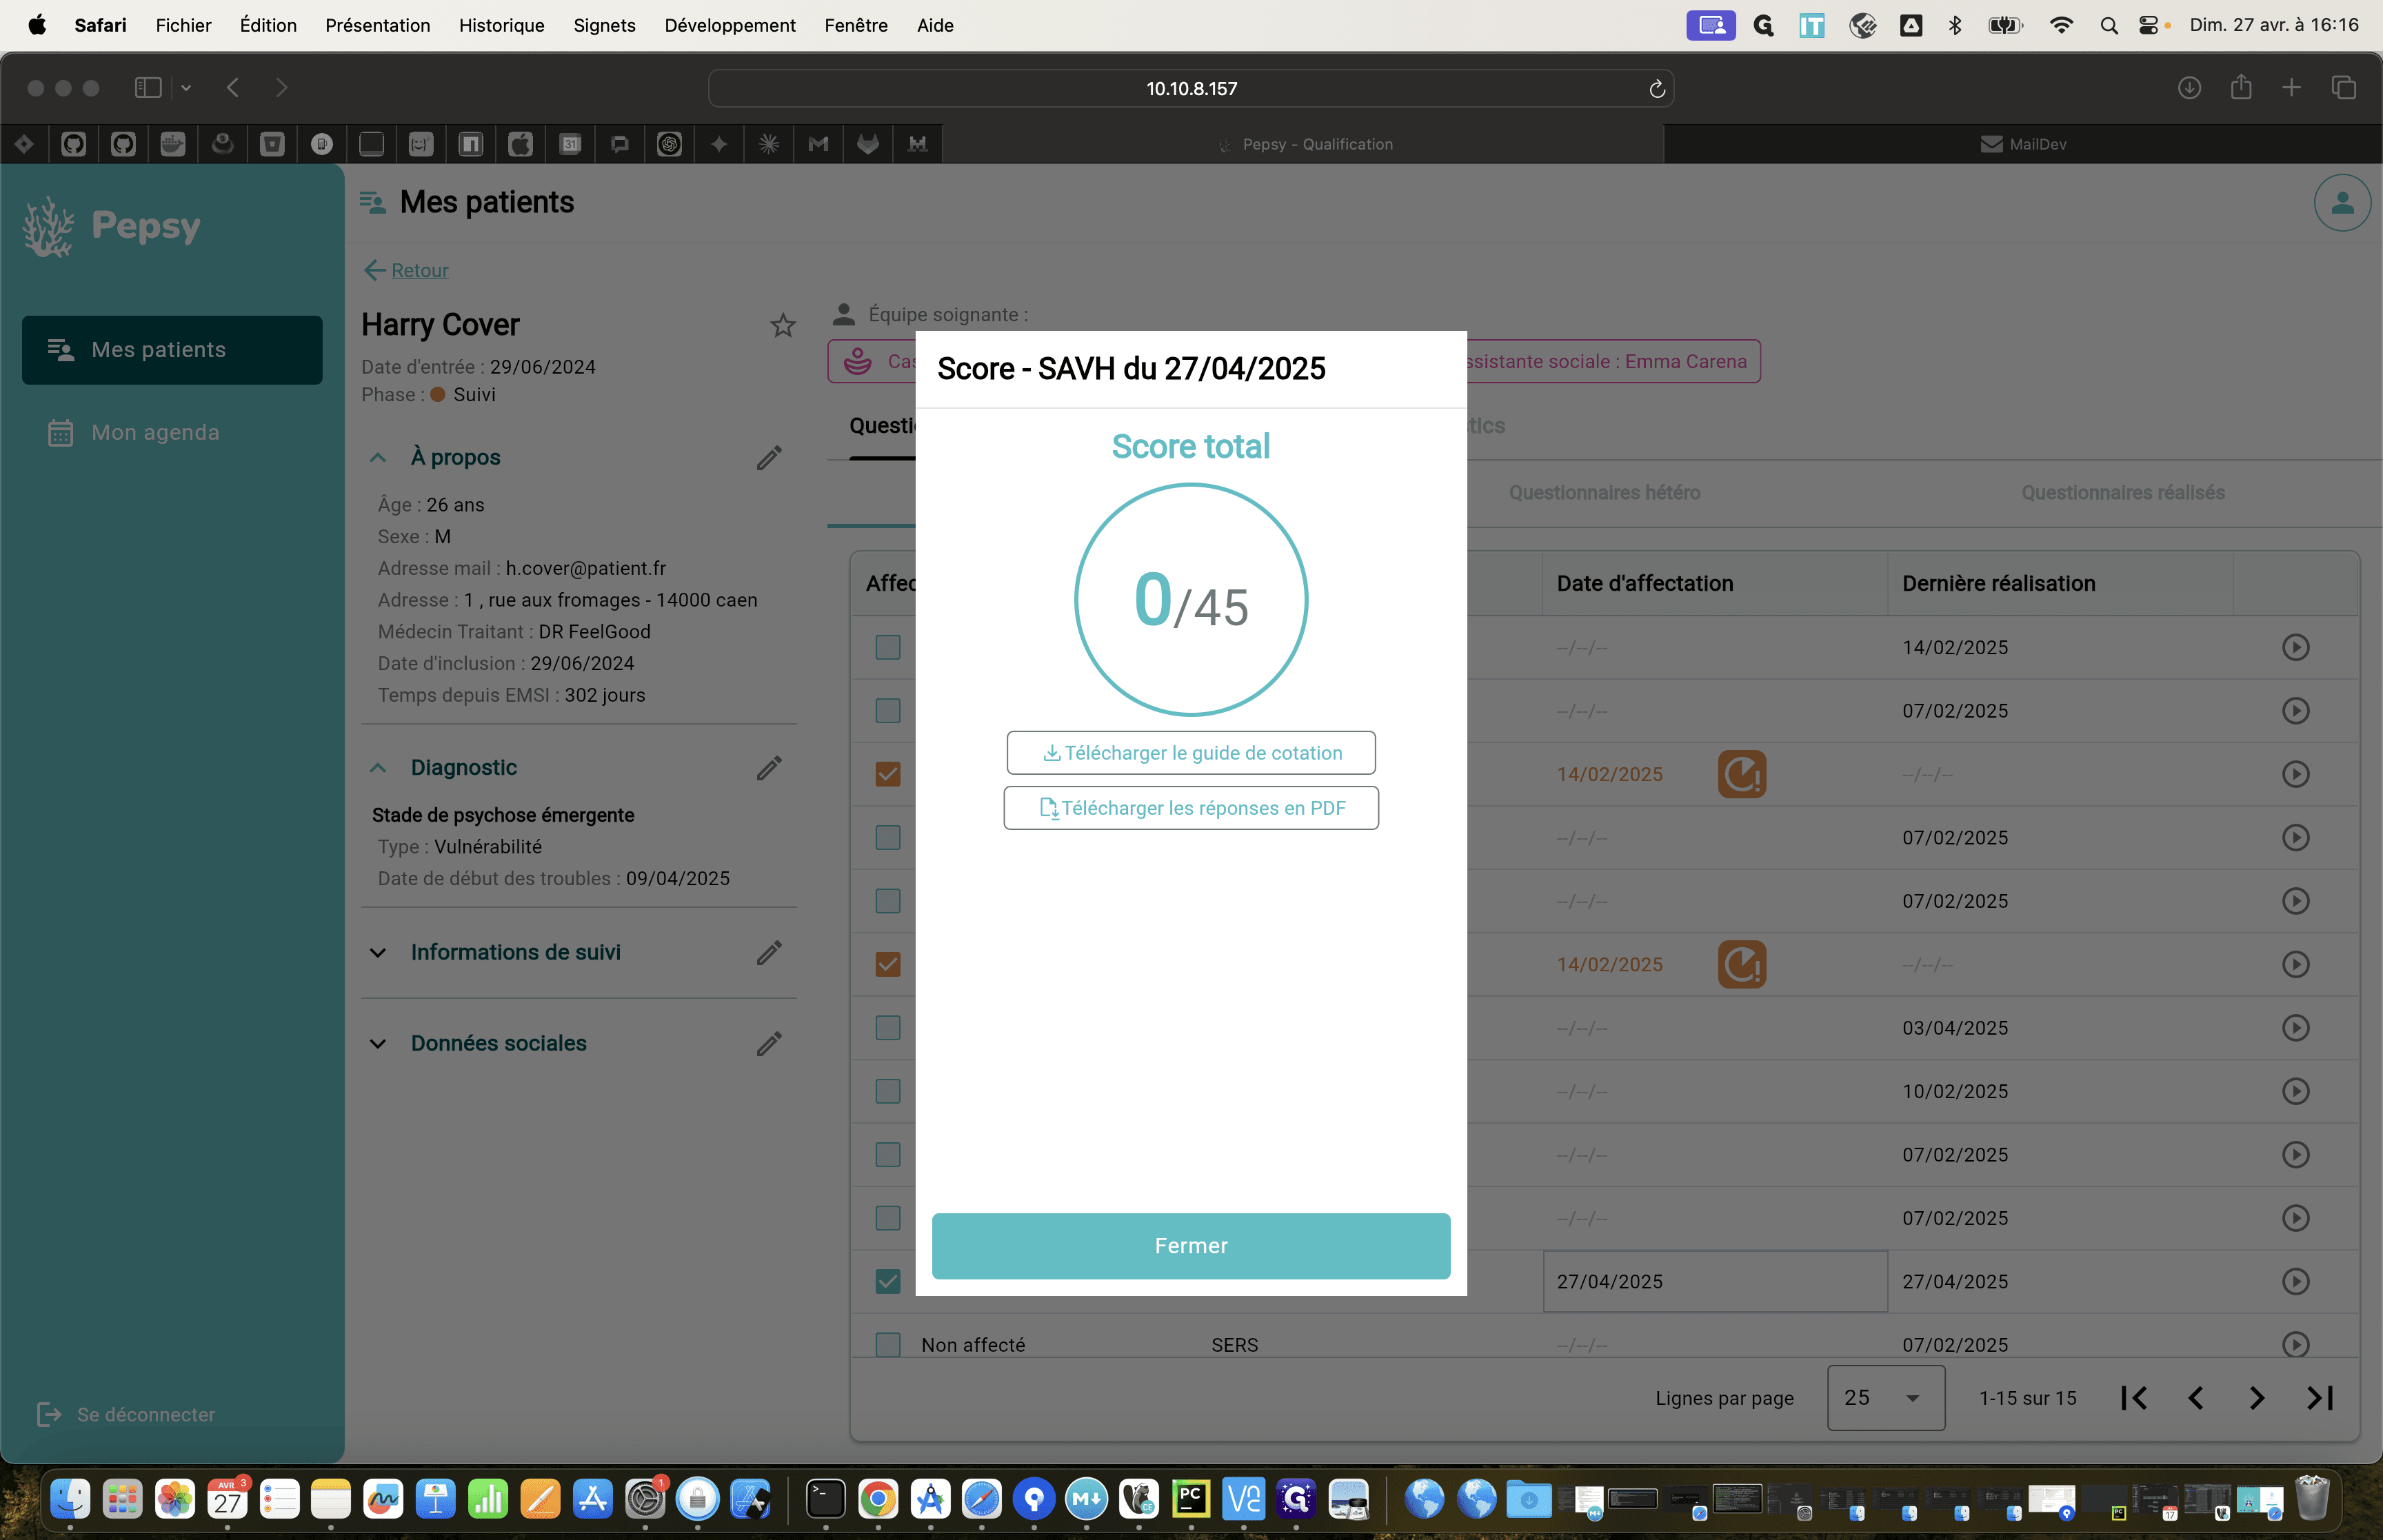Image resolution: width=2383 pixels, height=1540 pixels.
Task: Mark Harry Cover as favorite star
Action: coord(782,325)
